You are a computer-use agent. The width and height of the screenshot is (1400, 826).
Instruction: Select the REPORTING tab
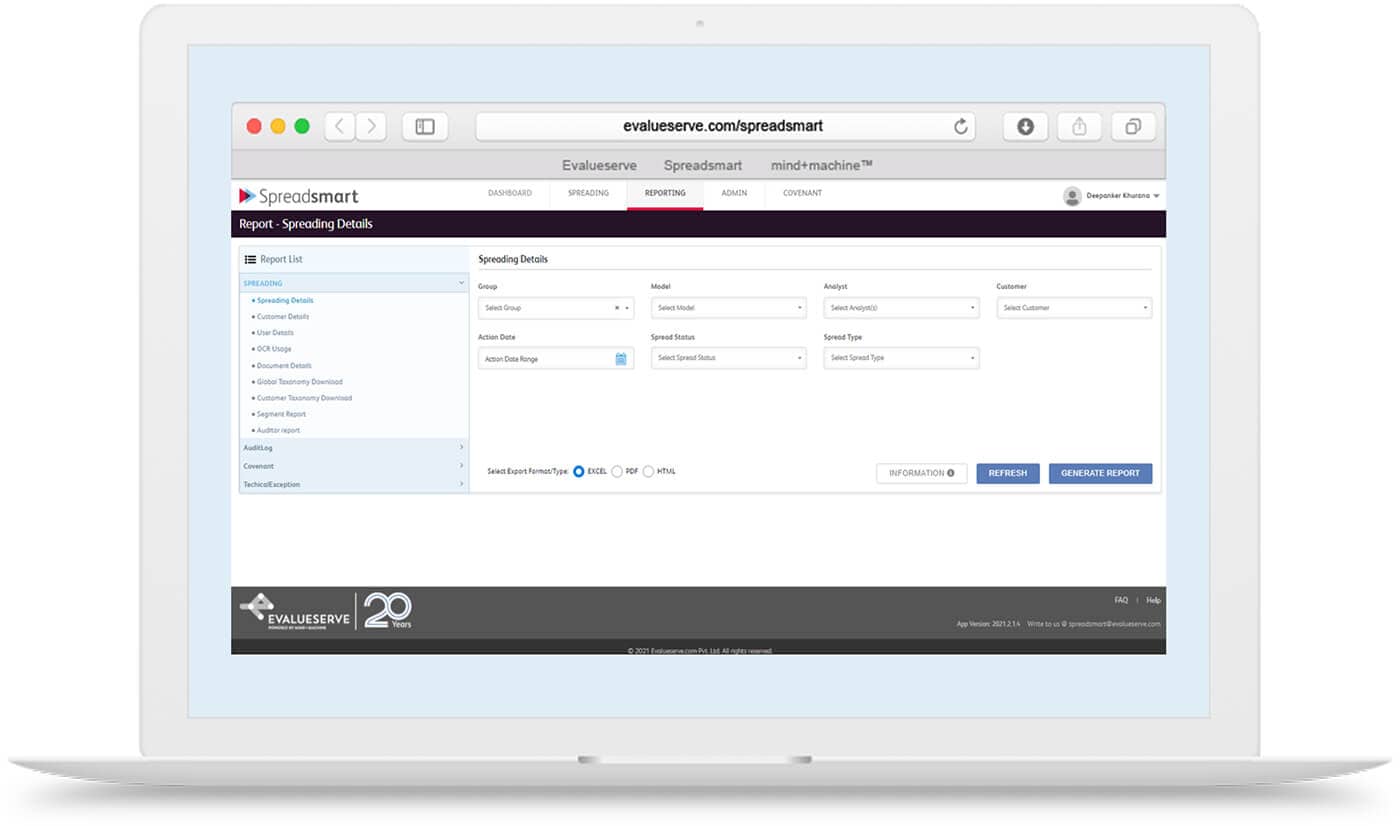click(x=665, y=193)
